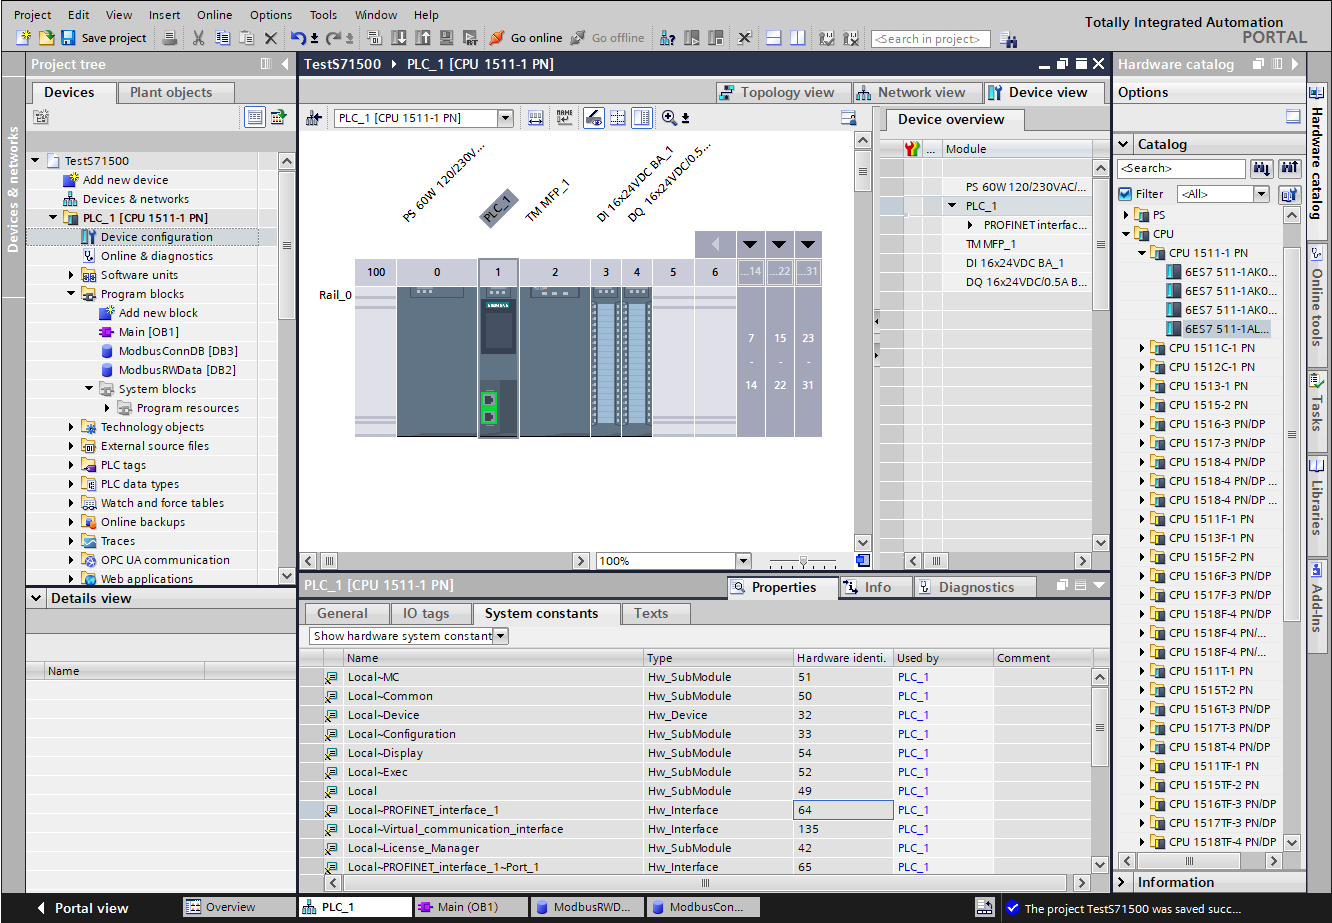Expand Technology objects in project tree
This screenshot has width=1332, height=923.
[x=71, y=427]
